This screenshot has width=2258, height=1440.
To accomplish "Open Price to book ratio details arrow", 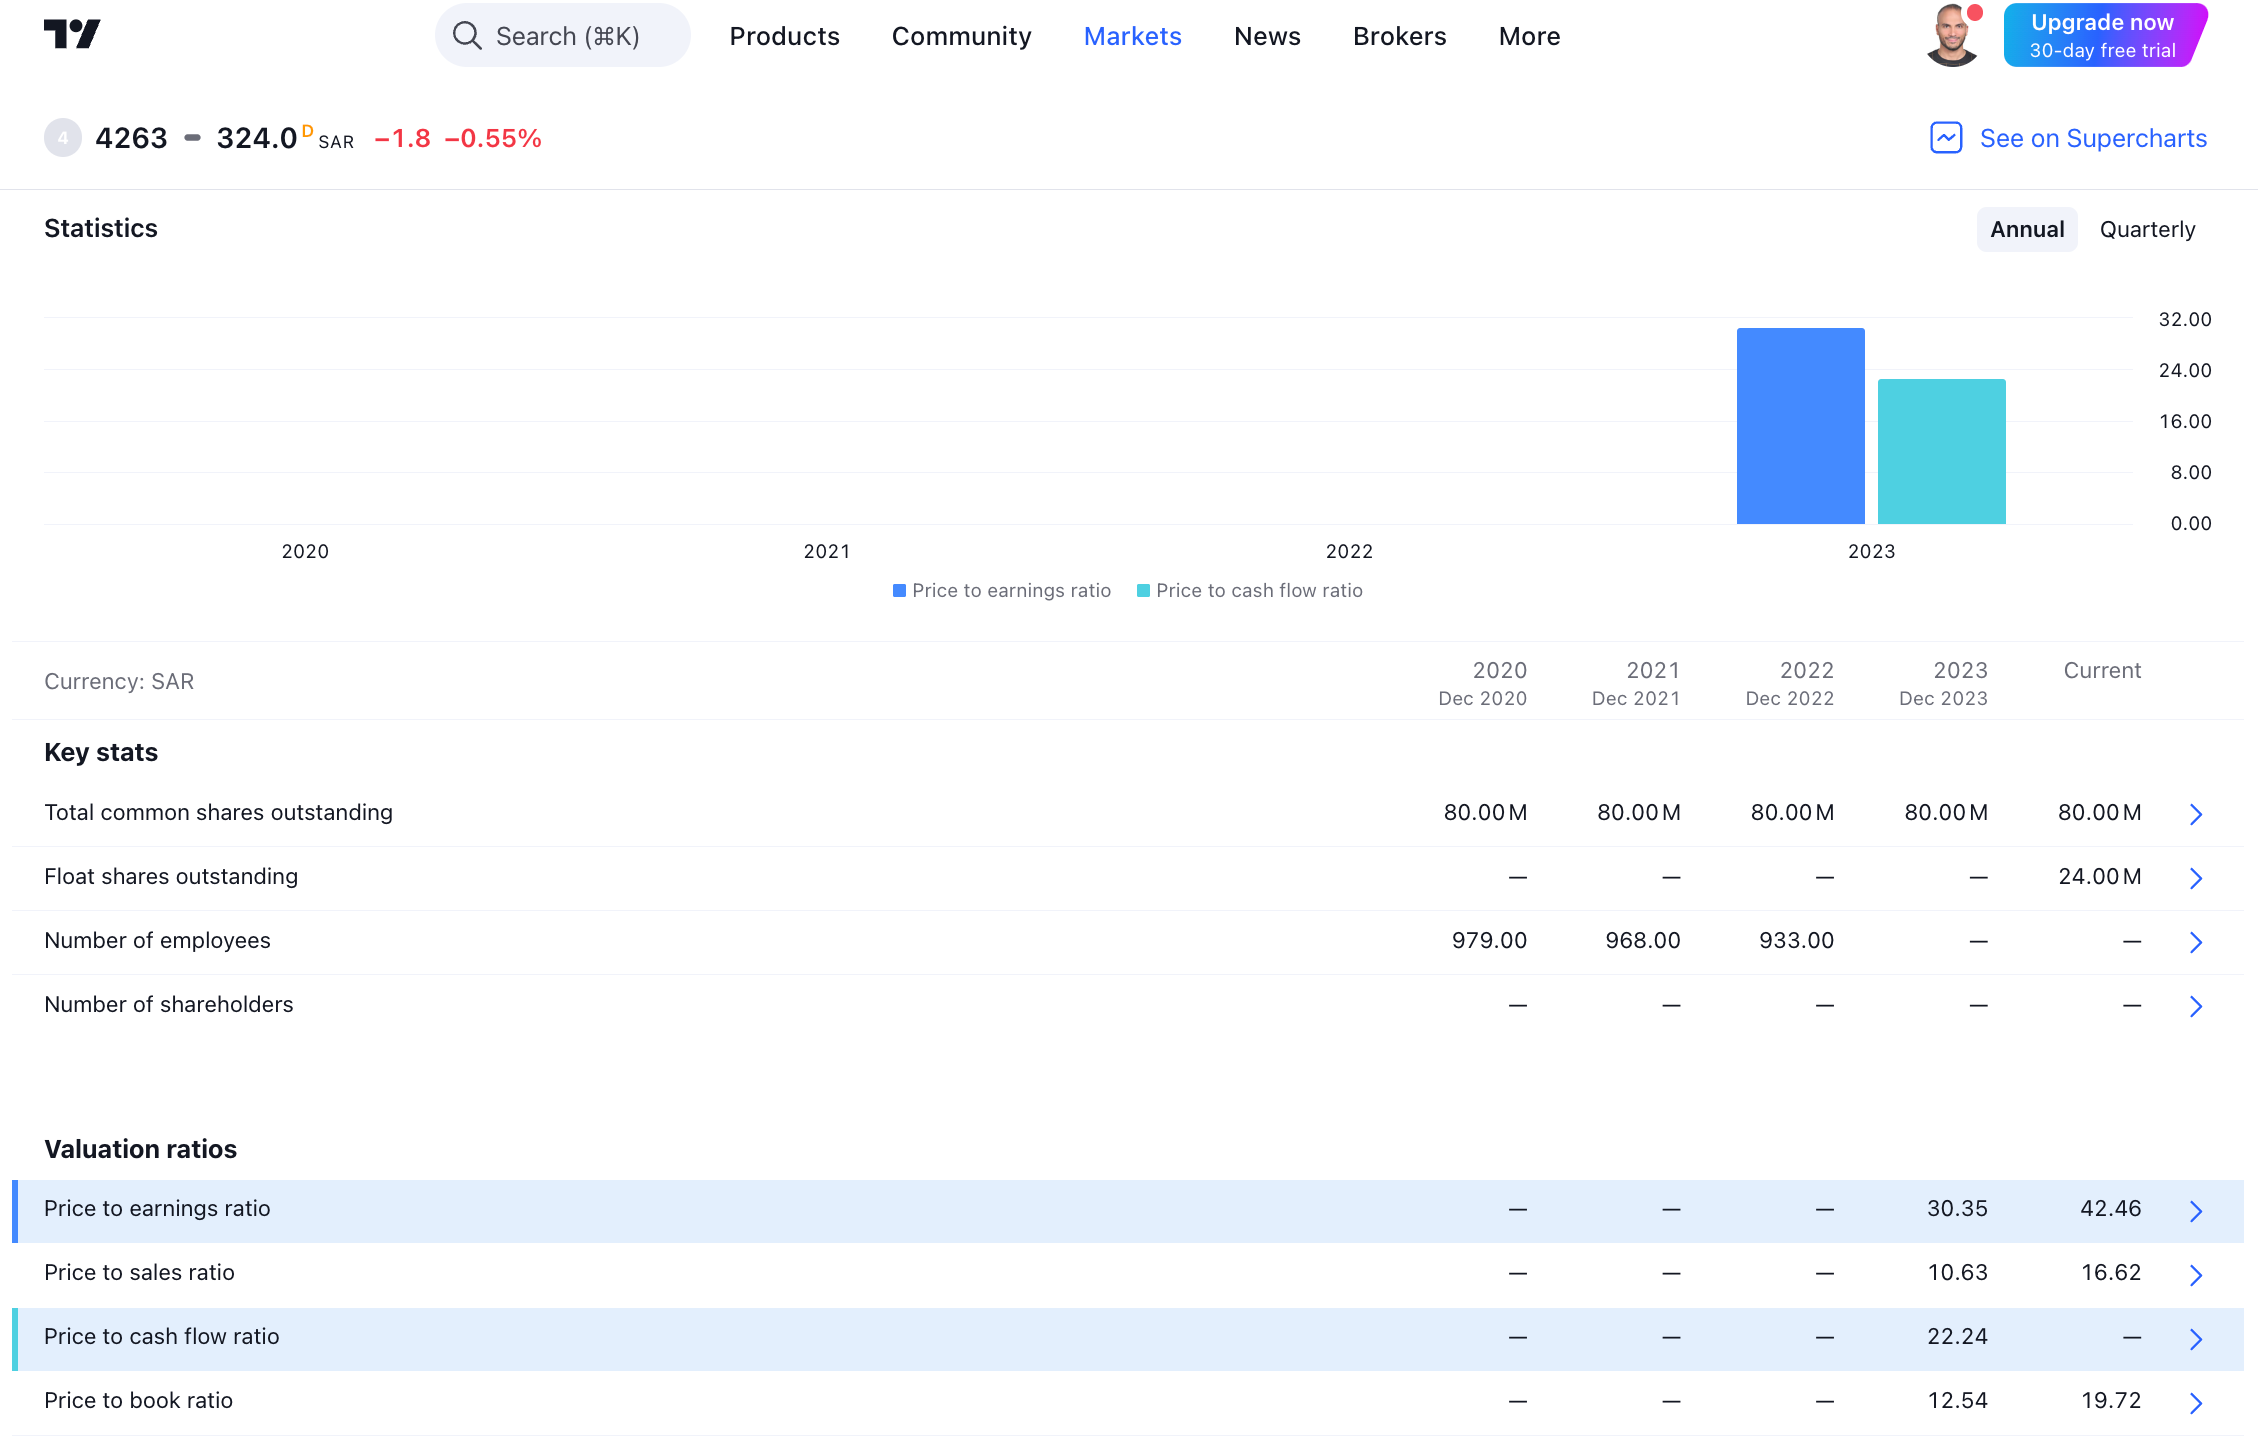I will point(2195,1403).
